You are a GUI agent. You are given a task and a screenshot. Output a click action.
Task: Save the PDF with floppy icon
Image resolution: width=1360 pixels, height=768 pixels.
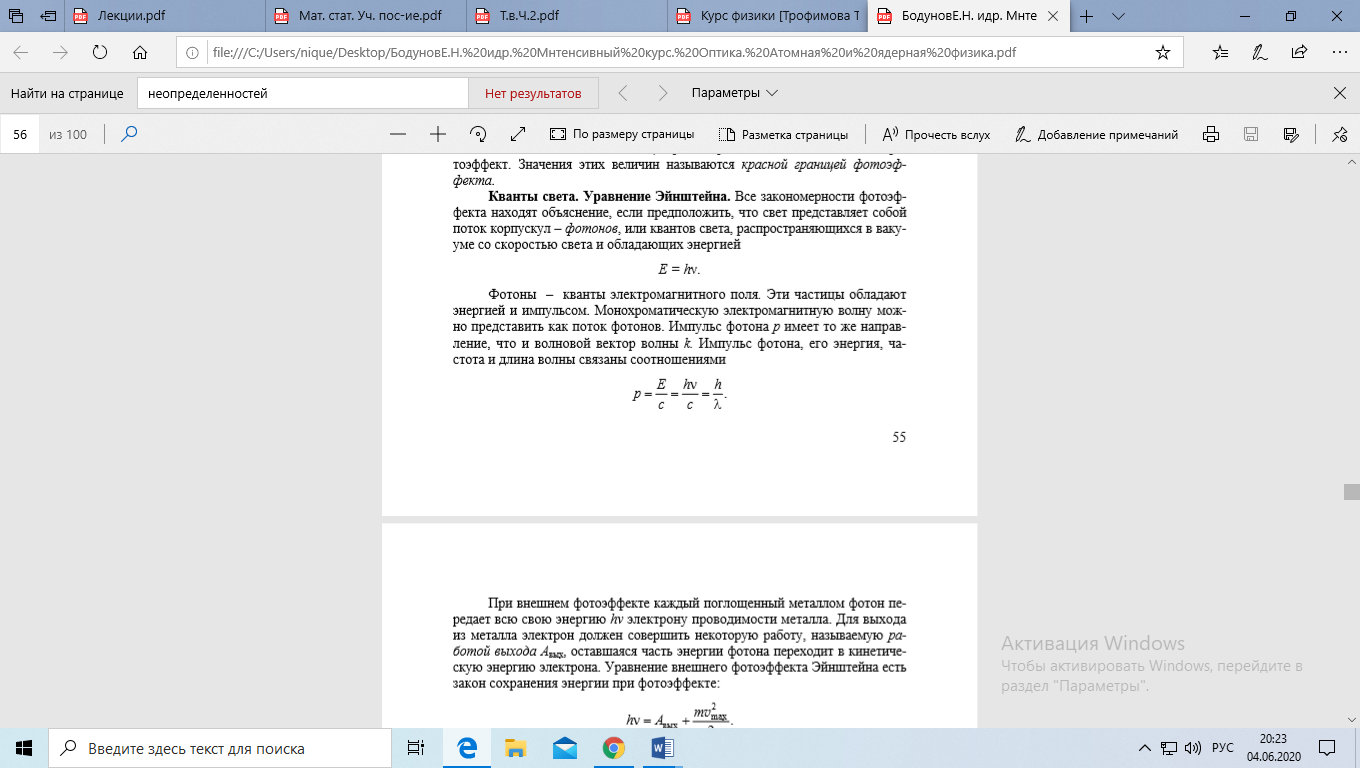pyautogui.click(x=1250, y=134)
